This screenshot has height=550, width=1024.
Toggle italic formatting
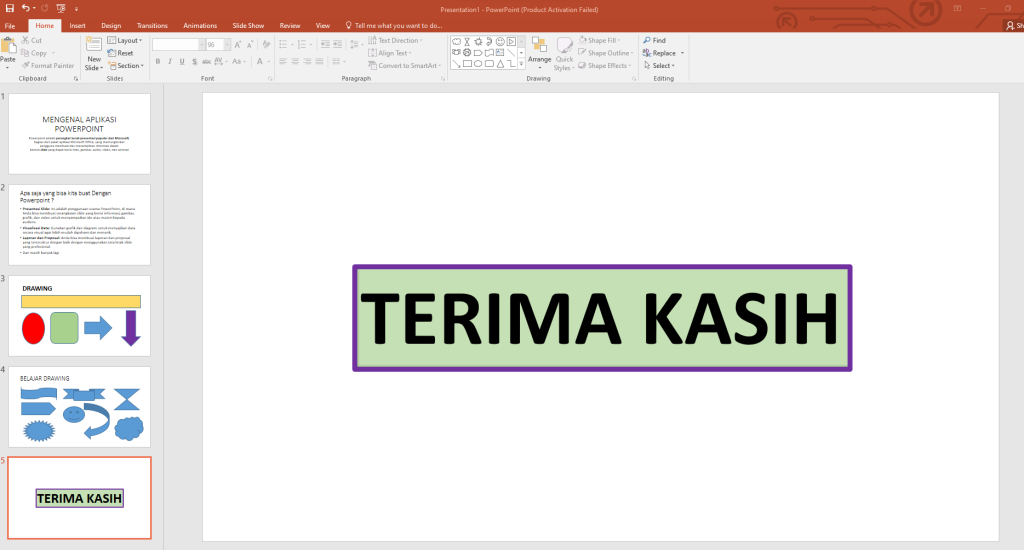click(x=170, y=62)
